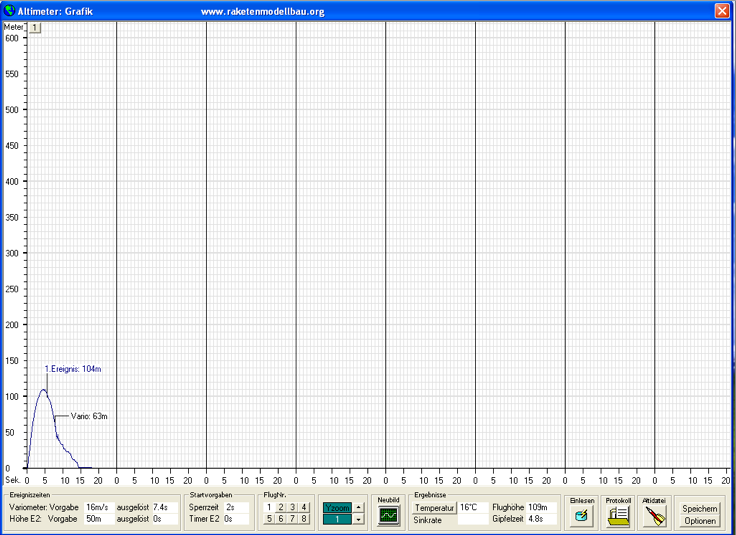Click the graph tab labeled 1
Screen dimensions: 736x535
pyautogui.click(x=35, y=27)
